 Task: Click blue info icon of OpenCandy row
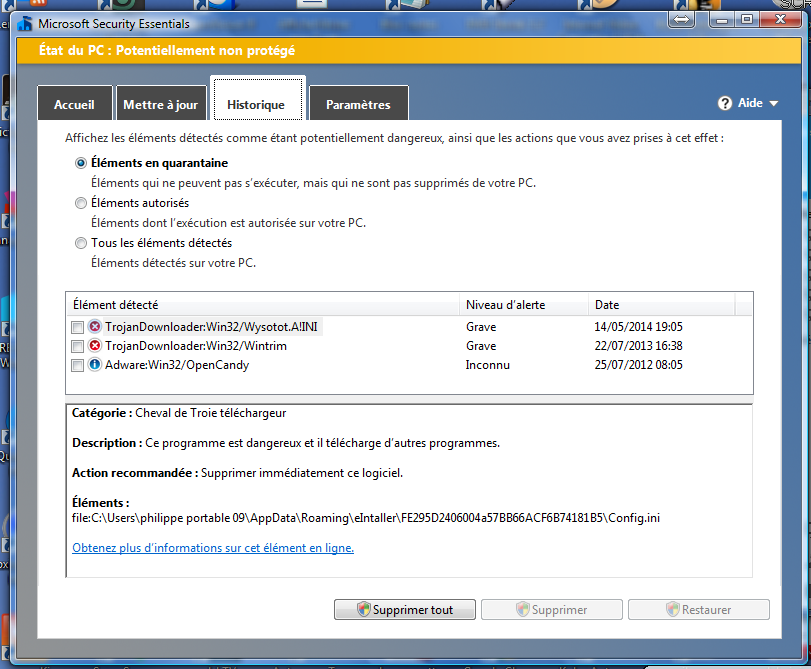tap(95, 364)
